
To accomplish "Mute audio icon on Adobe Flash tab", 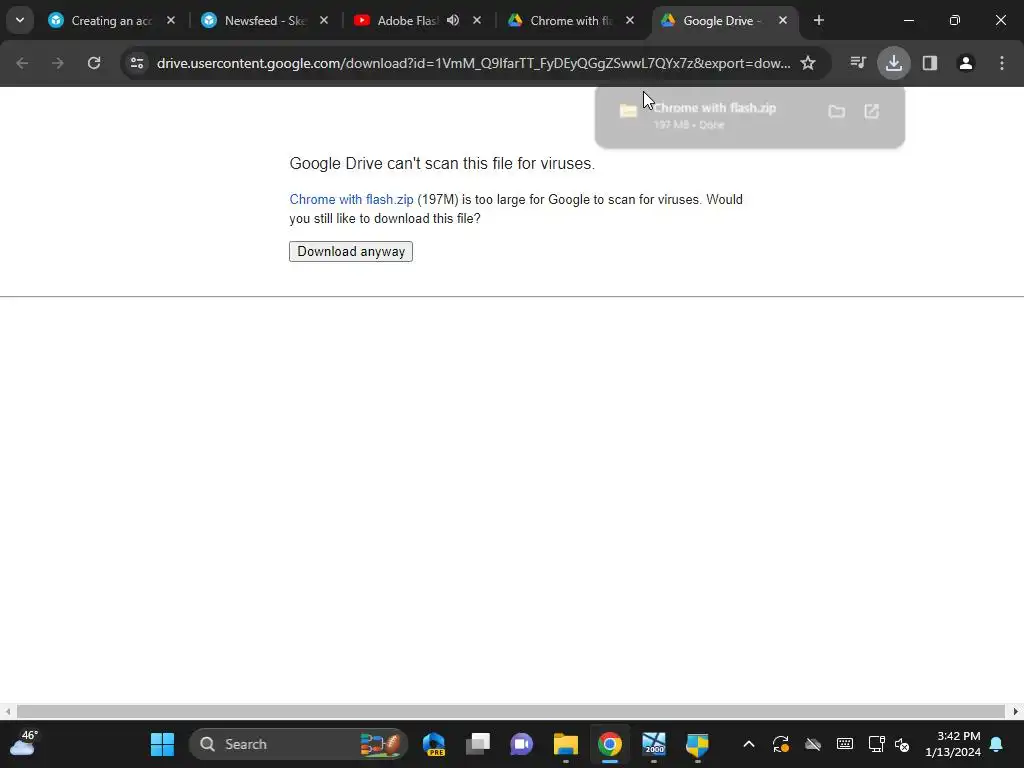I will click(453, 20).
